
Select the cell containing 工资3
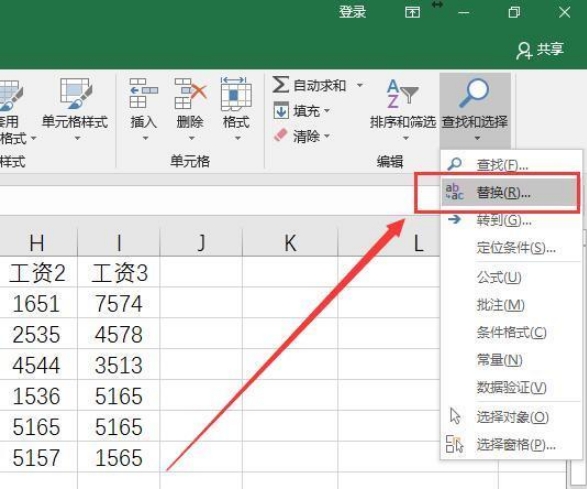point(119,272)
